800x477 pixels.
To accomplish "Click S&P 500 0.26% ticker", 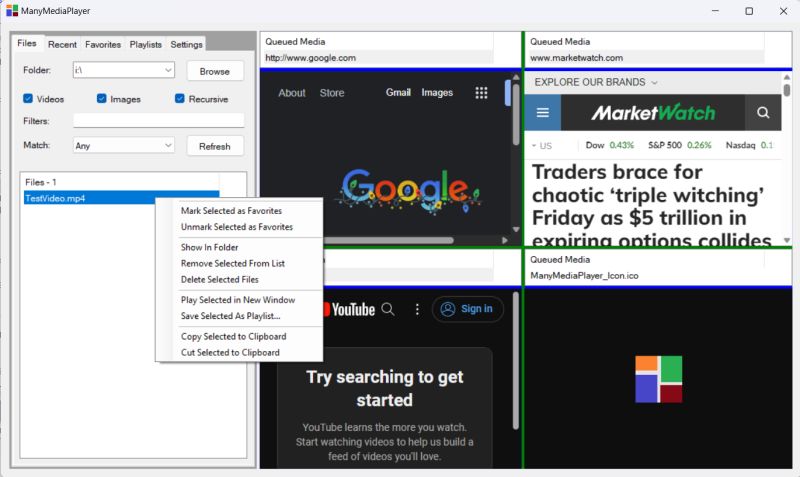I will click(680, 145).
